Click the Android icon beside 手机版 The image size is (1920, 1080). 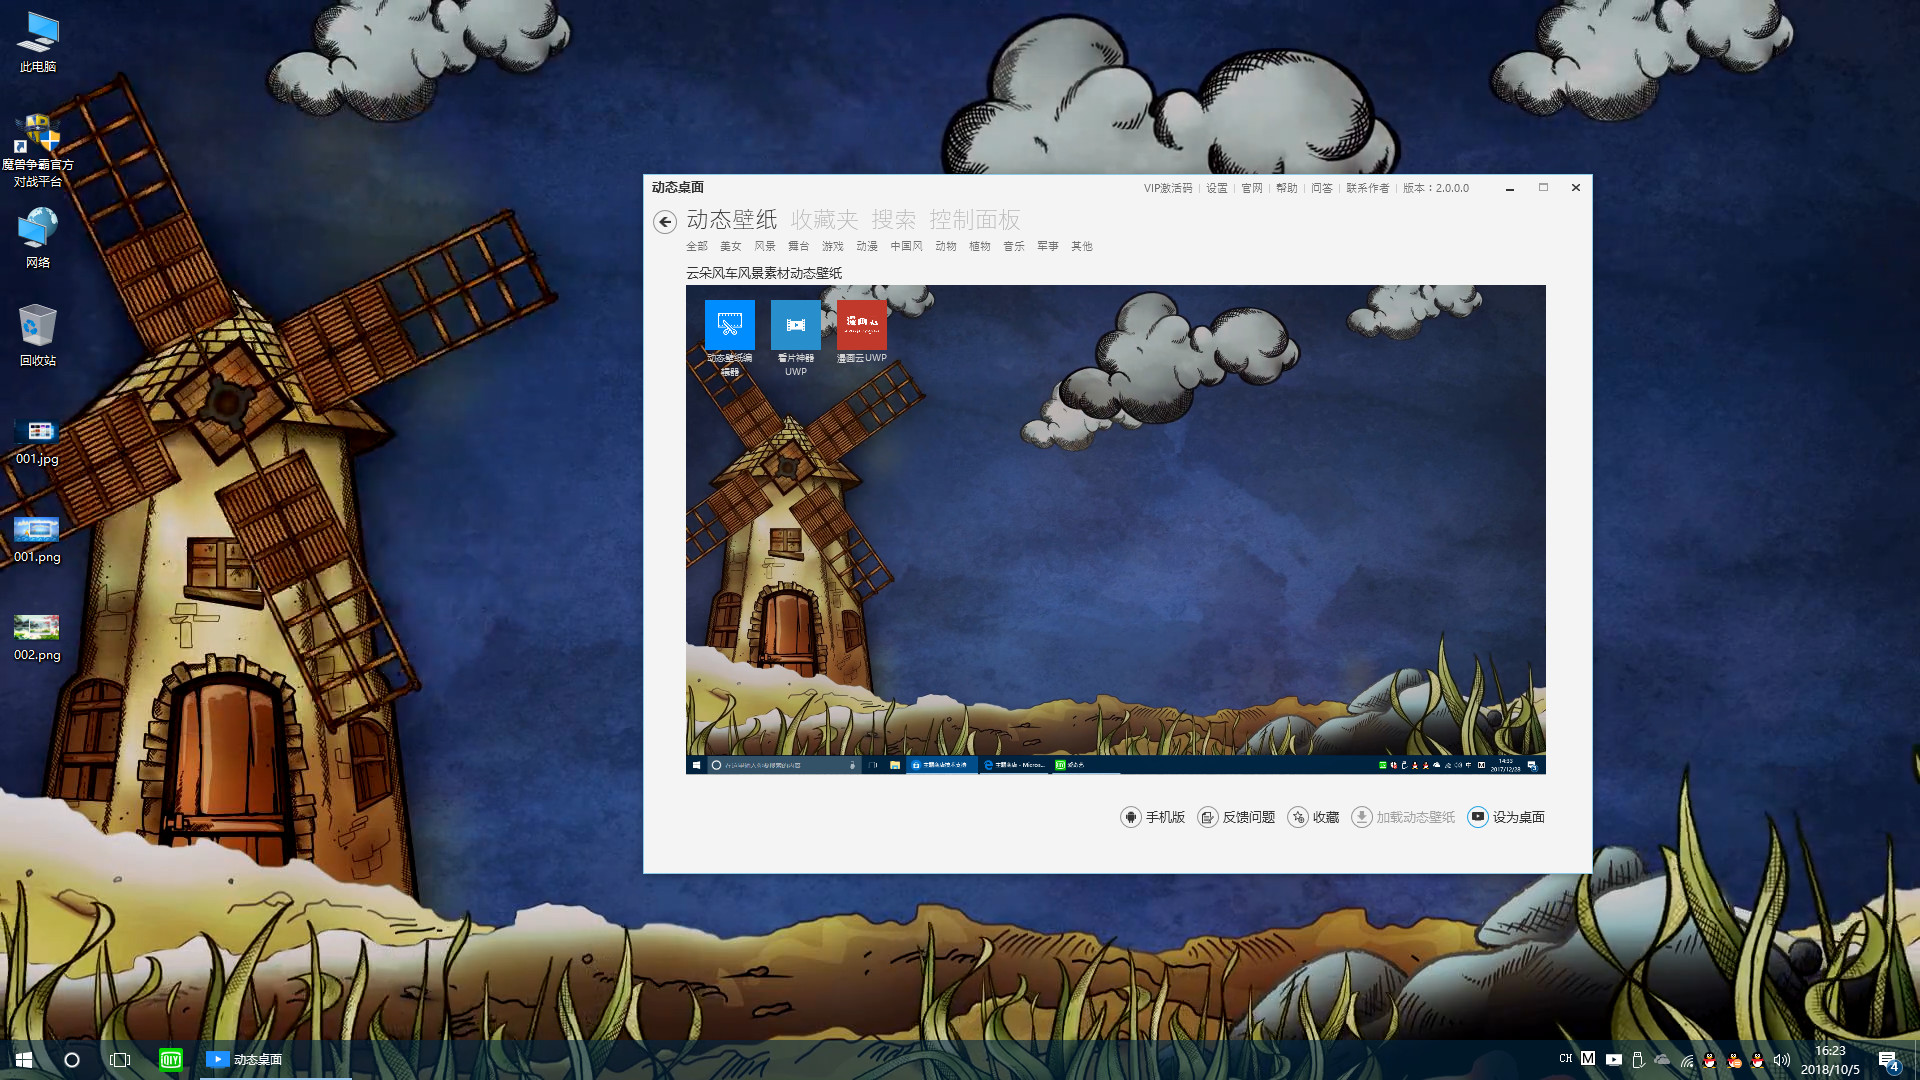pyautogui.click(x=1130, y=817)
